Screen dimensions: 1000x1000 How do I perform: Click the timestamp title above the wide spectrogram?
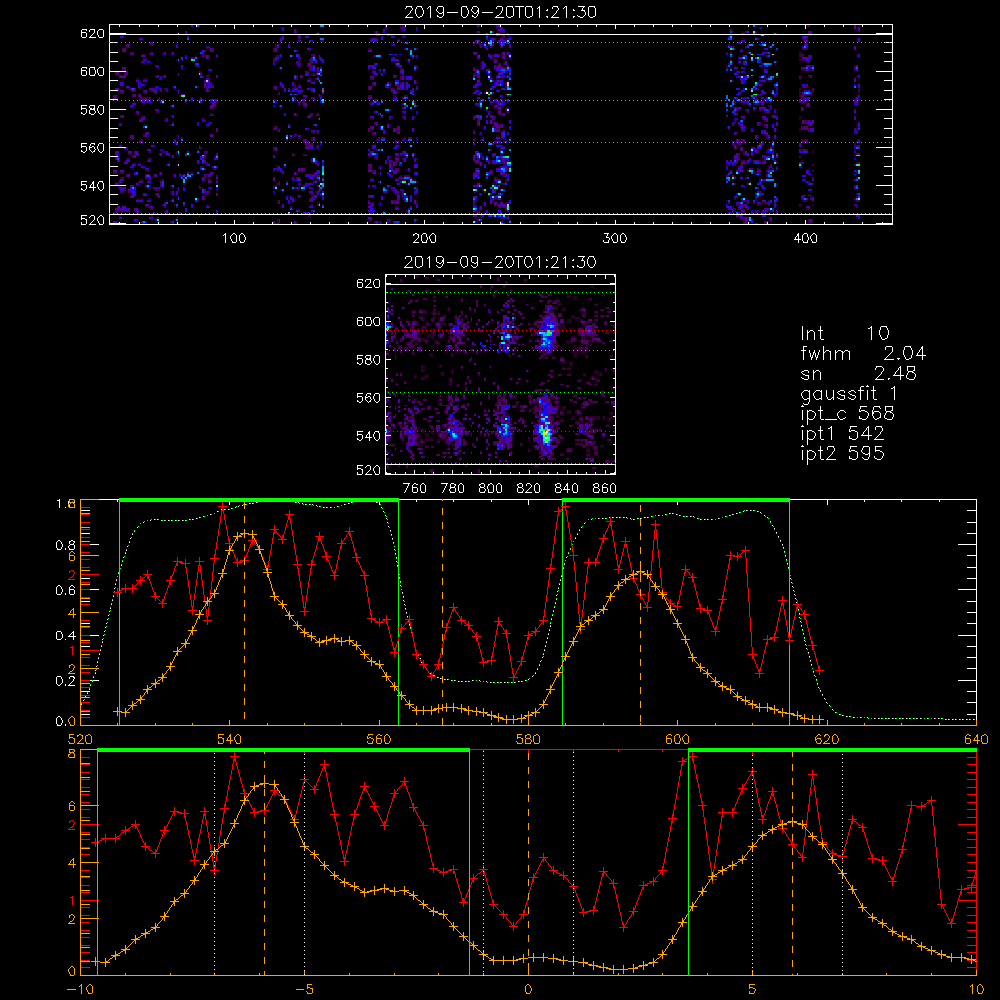pyautogui.click(x=501, y=12)
